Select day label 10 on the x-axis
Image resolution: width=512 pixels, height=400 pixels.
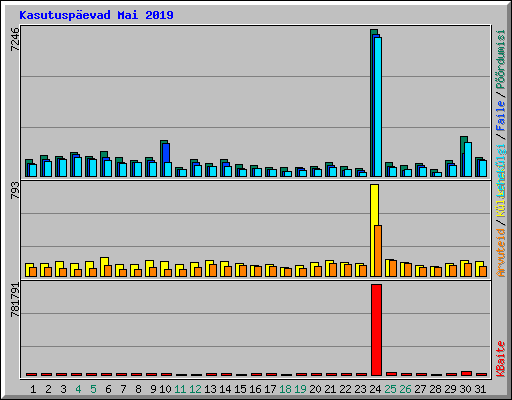point(165,389)
